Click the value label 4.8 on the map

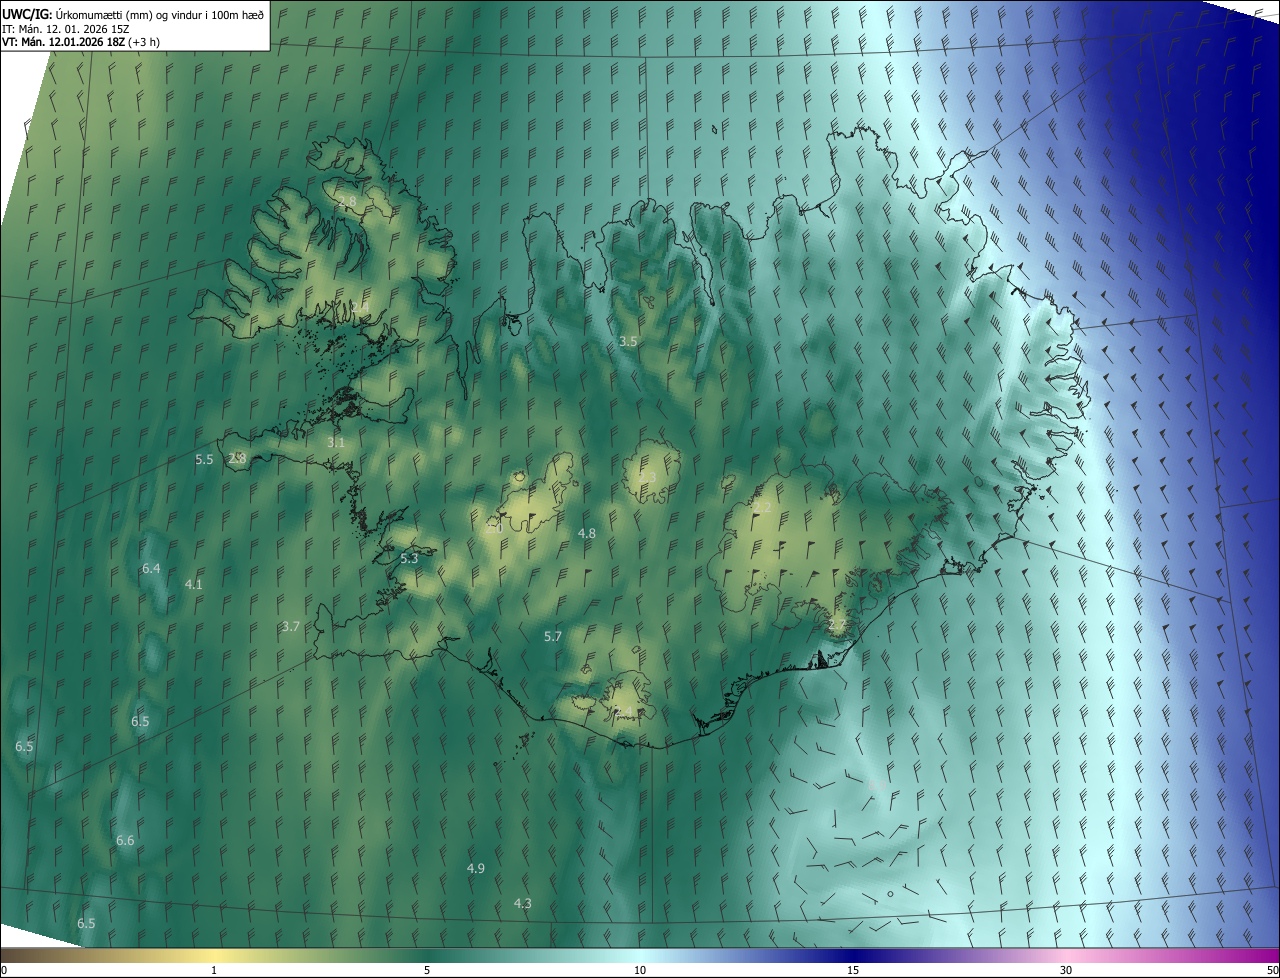coord(587,534)
